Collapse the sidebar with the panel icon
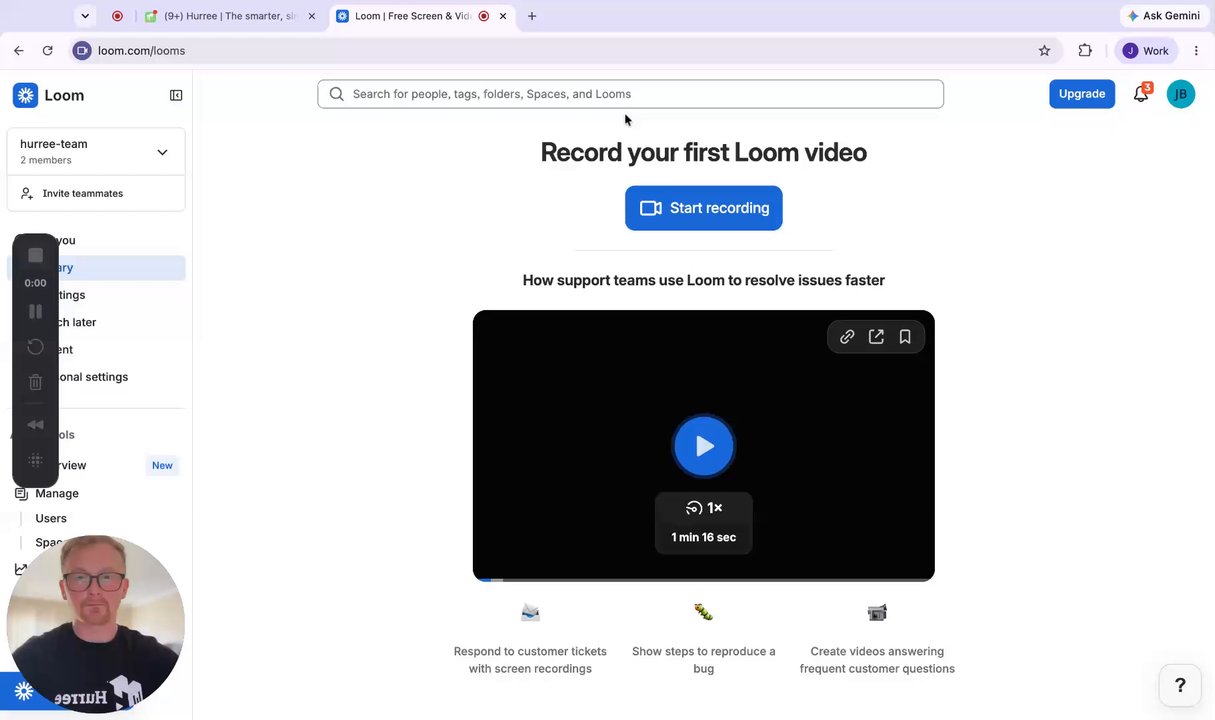The height and width of the screenshot is (720, 1215). (176, 95)
